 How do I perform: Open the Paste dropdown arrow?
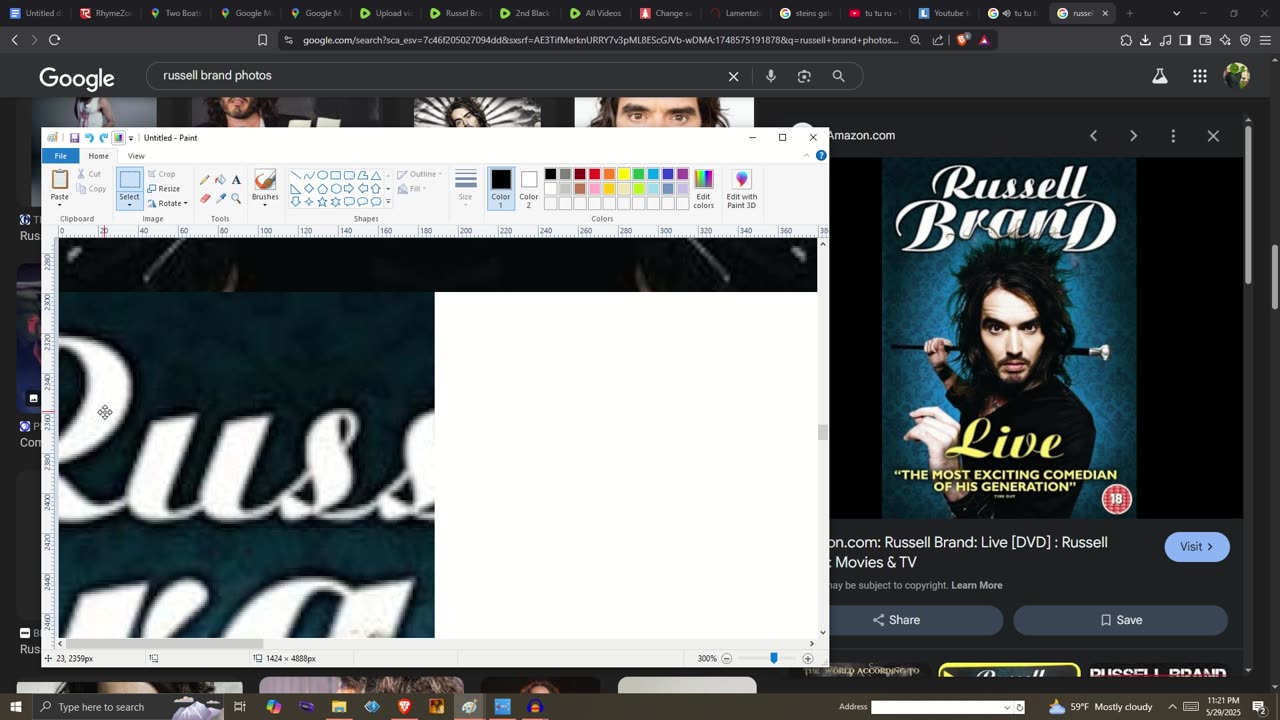tap(60, 205)
